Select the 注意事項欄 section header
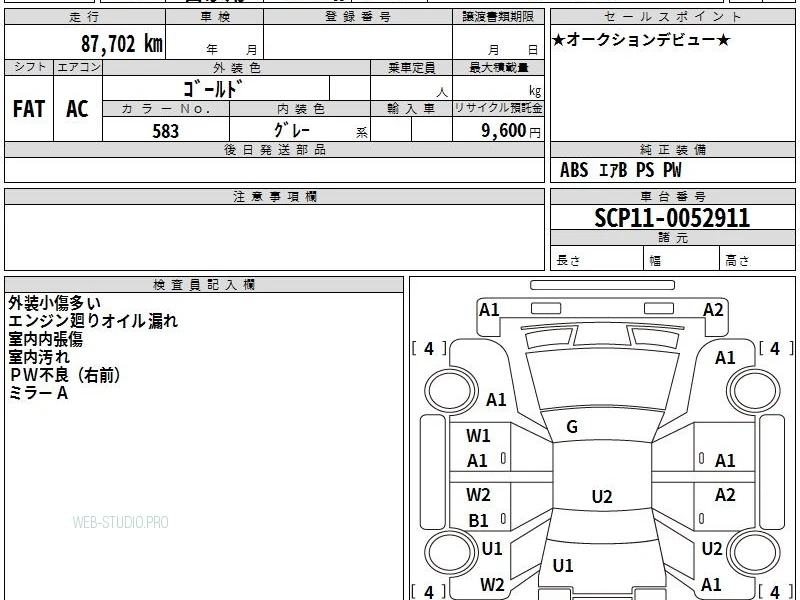This screenshot has width=800, height=600. (274, 196)
